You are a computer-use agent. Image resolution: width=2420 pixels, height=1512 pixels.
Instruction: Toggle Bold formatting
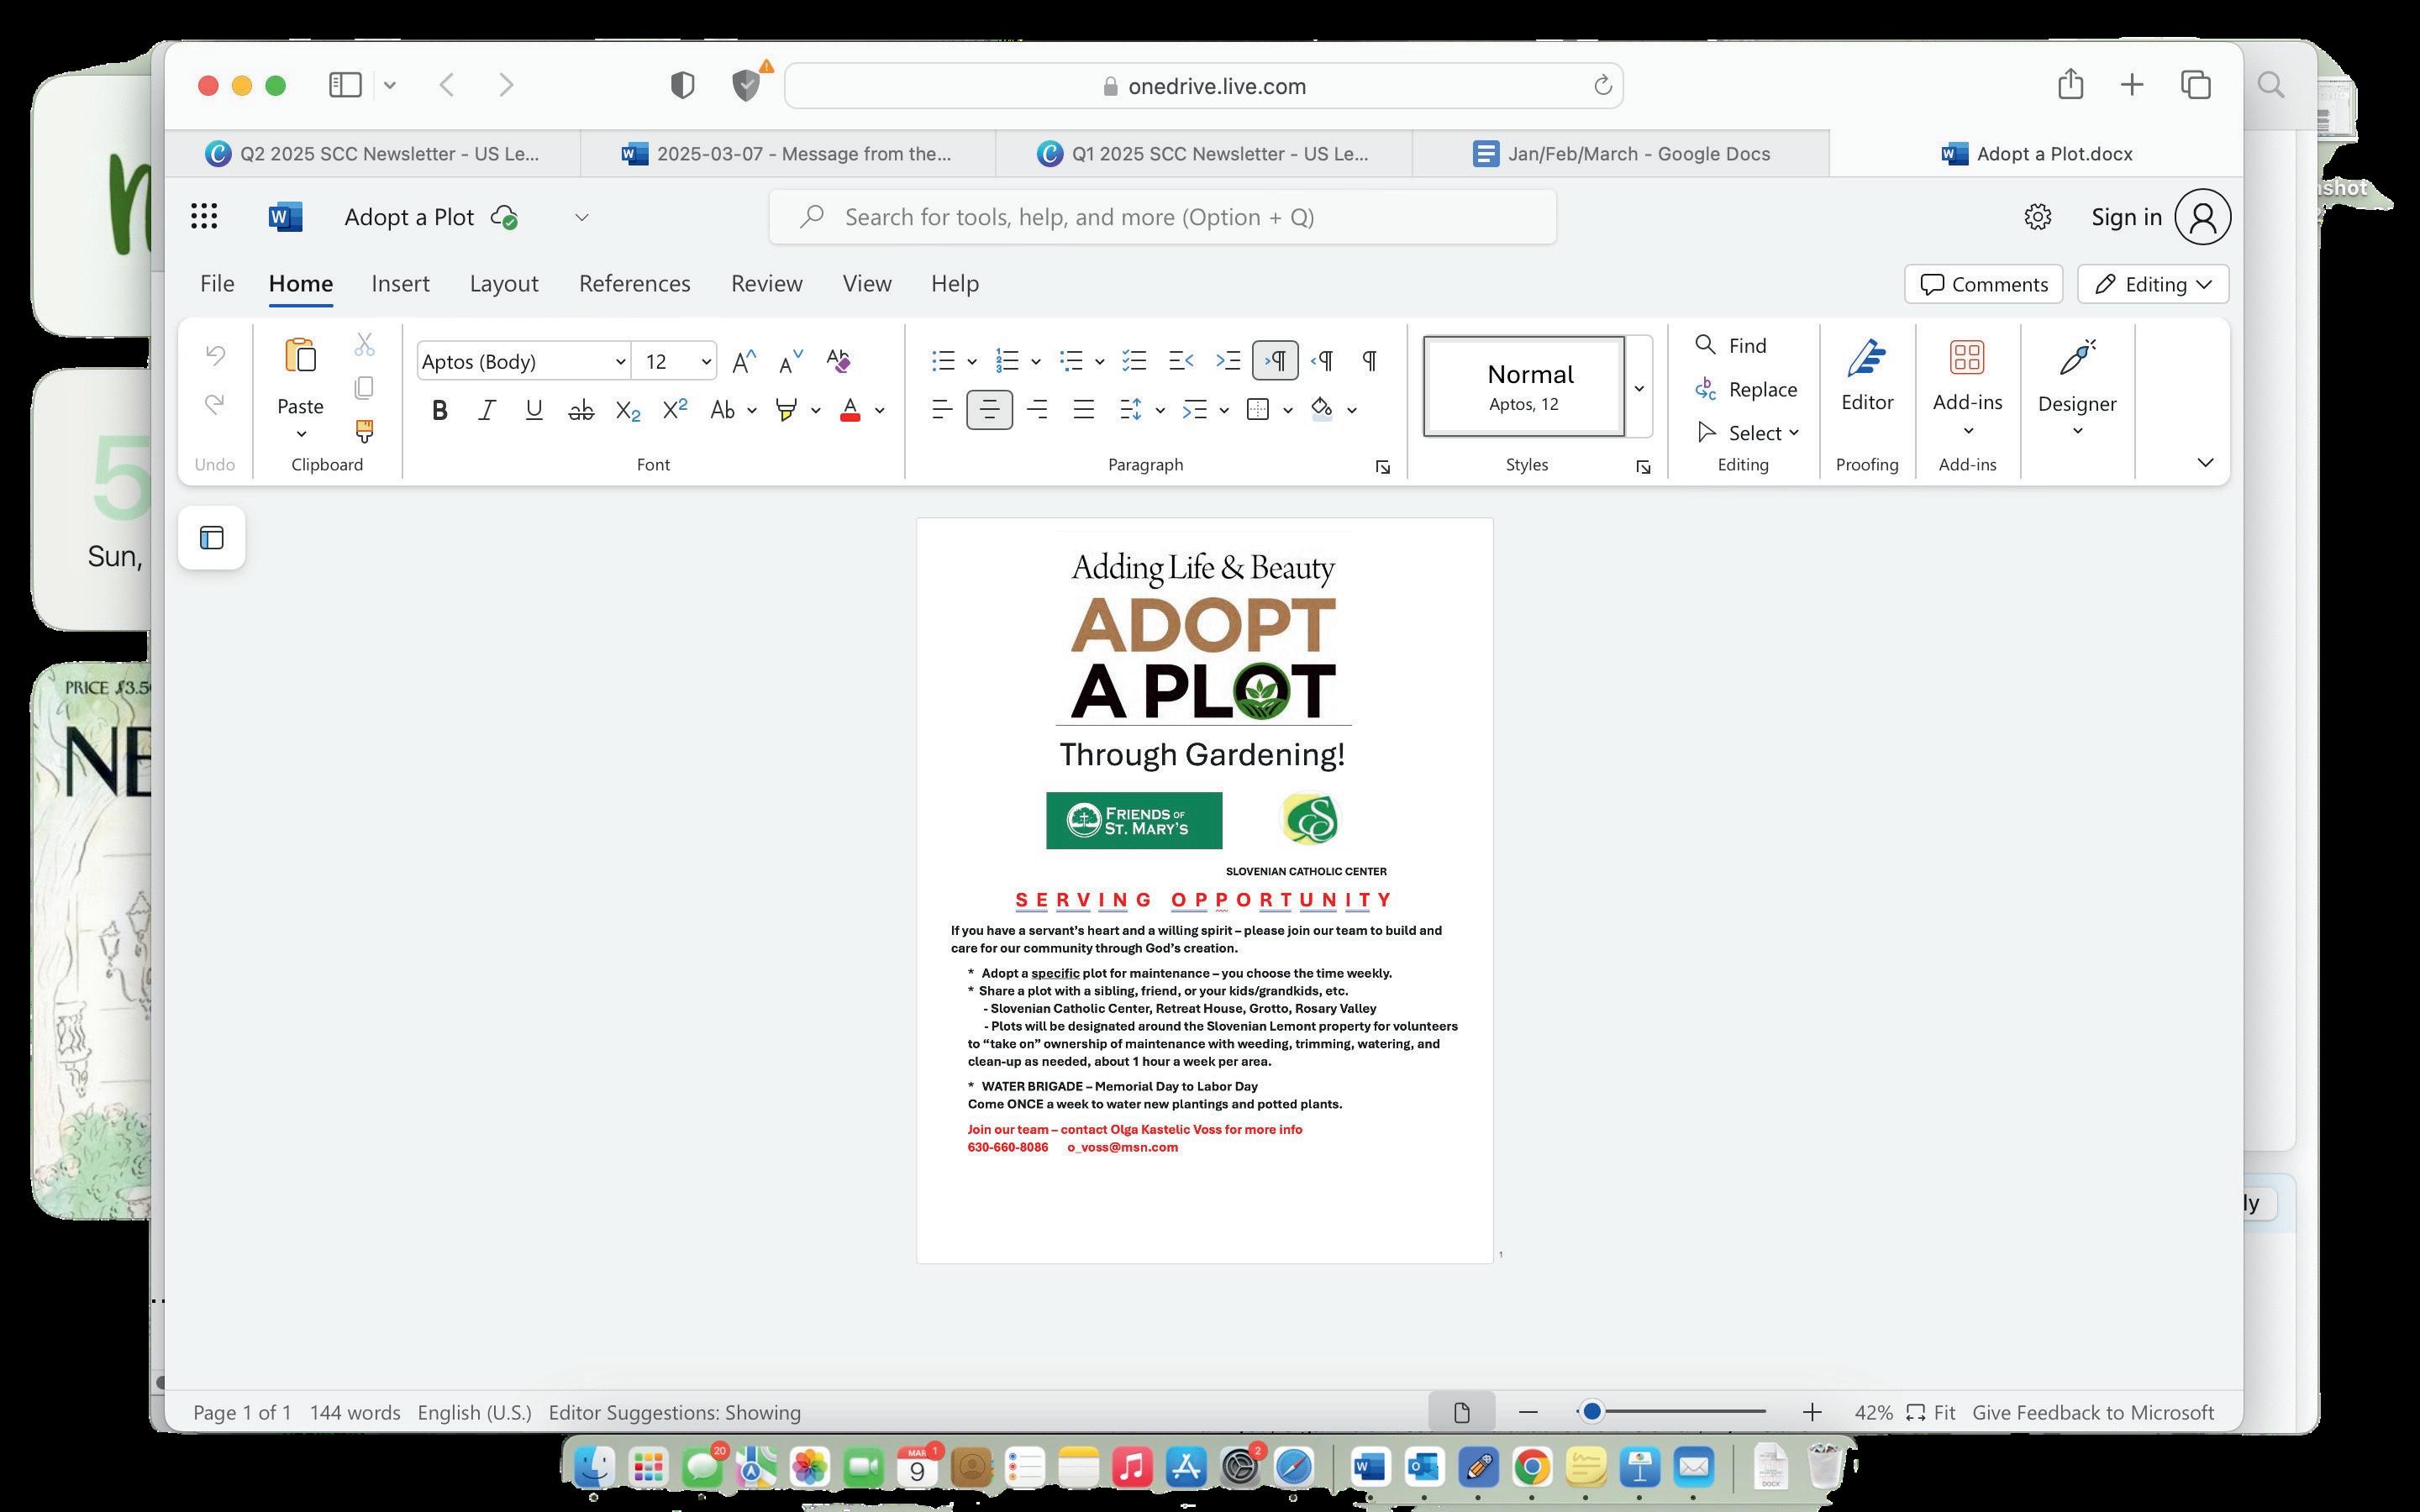(439, 410)
